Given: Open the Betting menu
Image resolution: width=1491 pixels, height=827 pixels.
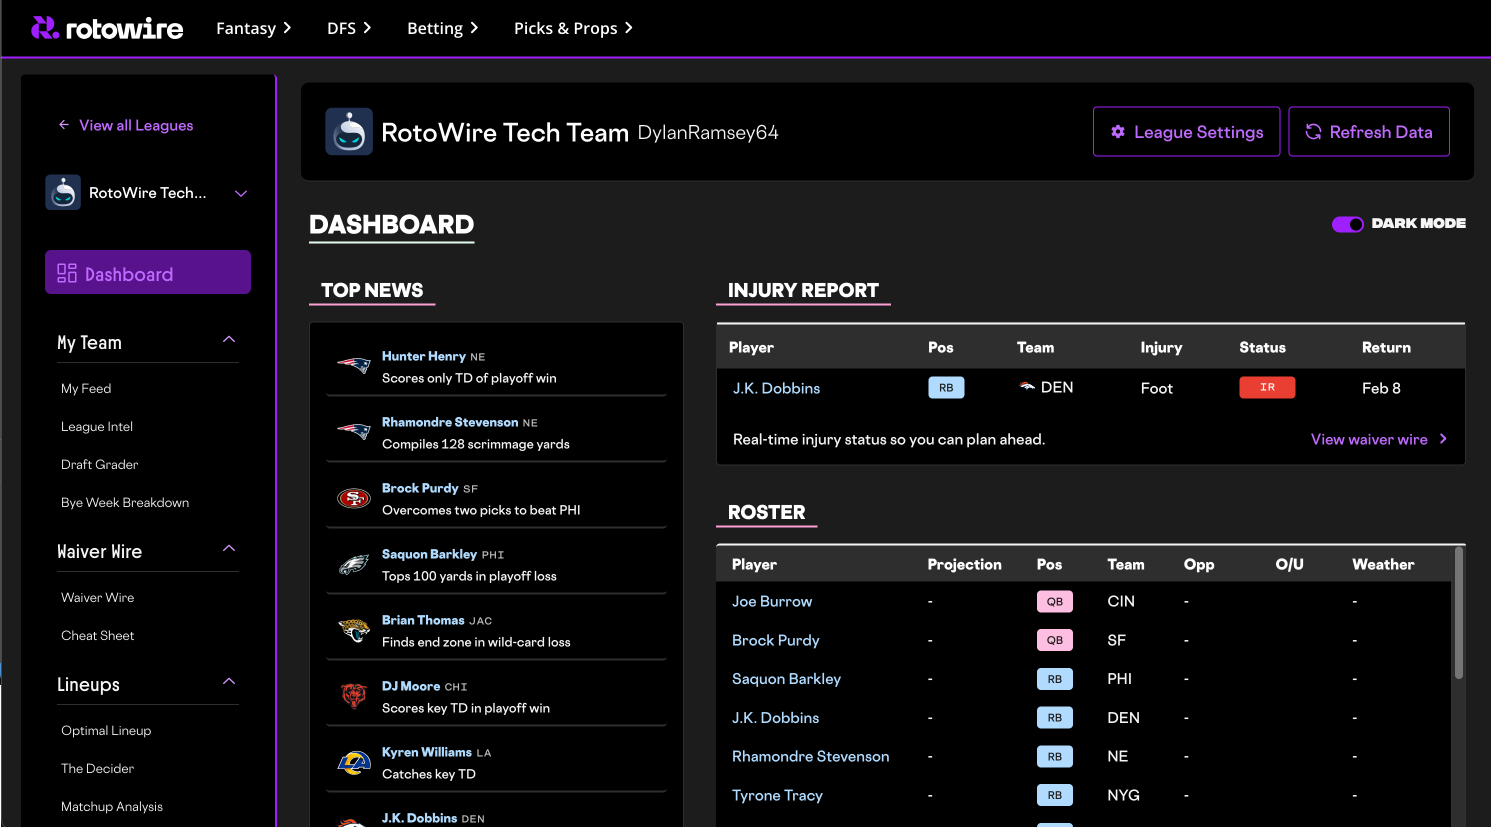Looking at the screenshot, I should 442,28.
